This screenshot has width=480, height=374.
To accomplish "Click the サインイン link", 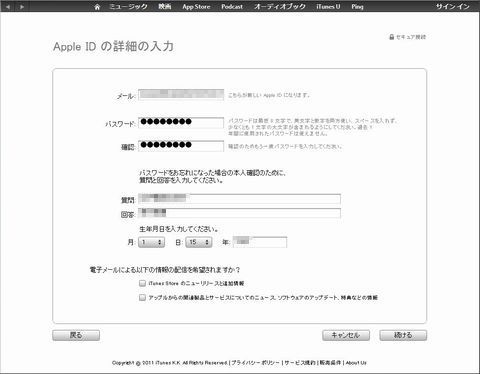I will click(x=453, y=7).
